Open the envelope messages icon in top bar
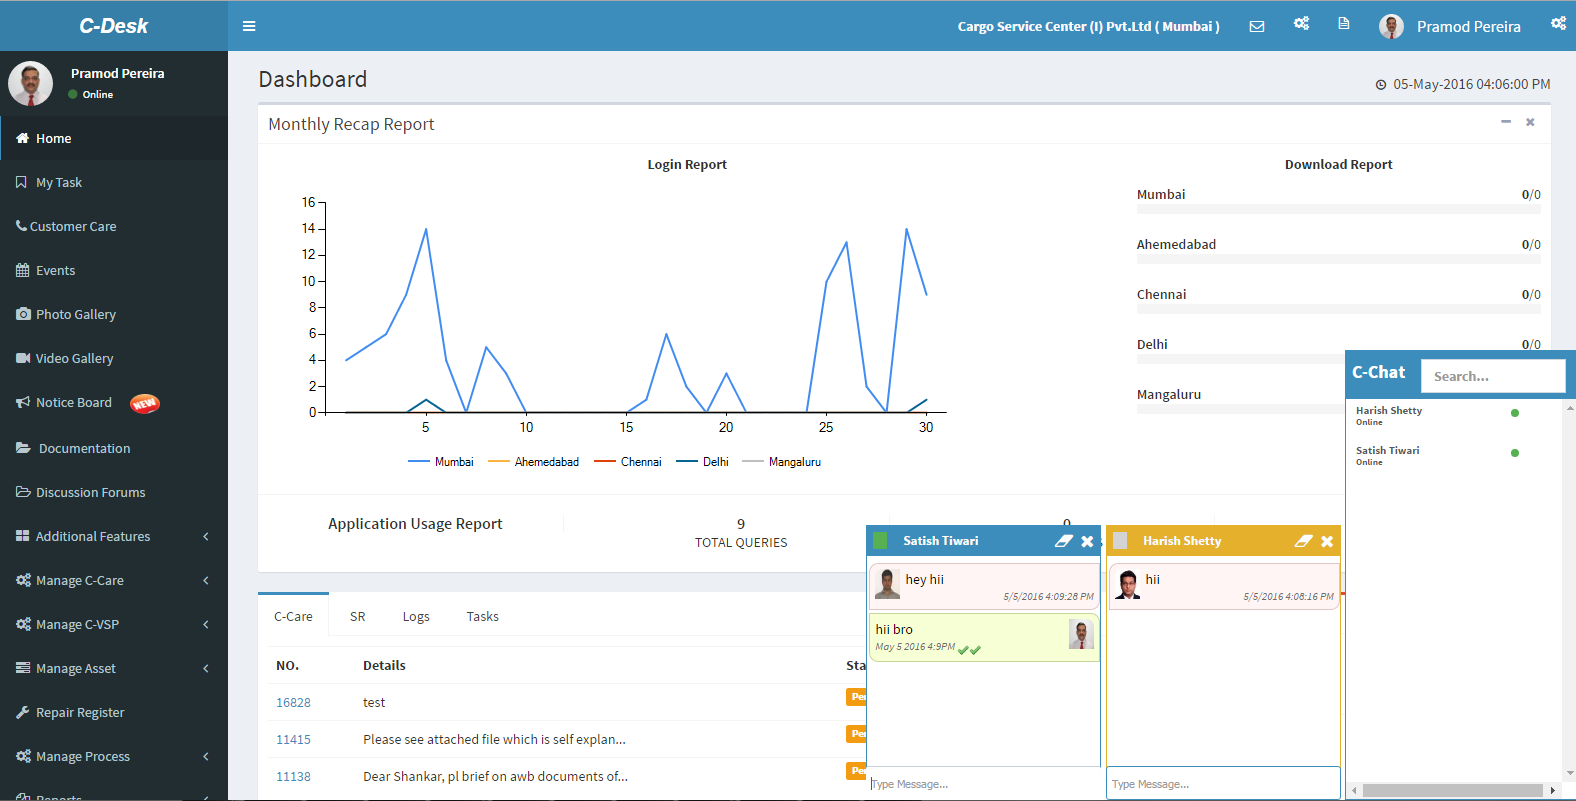Viewport: 1576px width, 801px height. tap(1257, 26)
